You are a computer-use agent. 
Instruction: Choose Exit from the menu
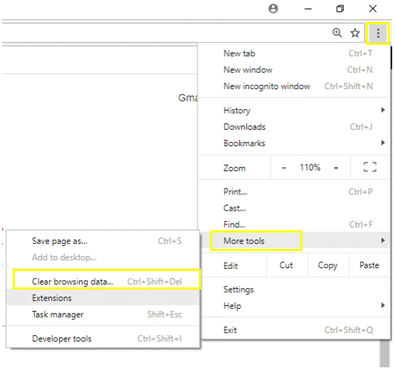pos(294,330)
